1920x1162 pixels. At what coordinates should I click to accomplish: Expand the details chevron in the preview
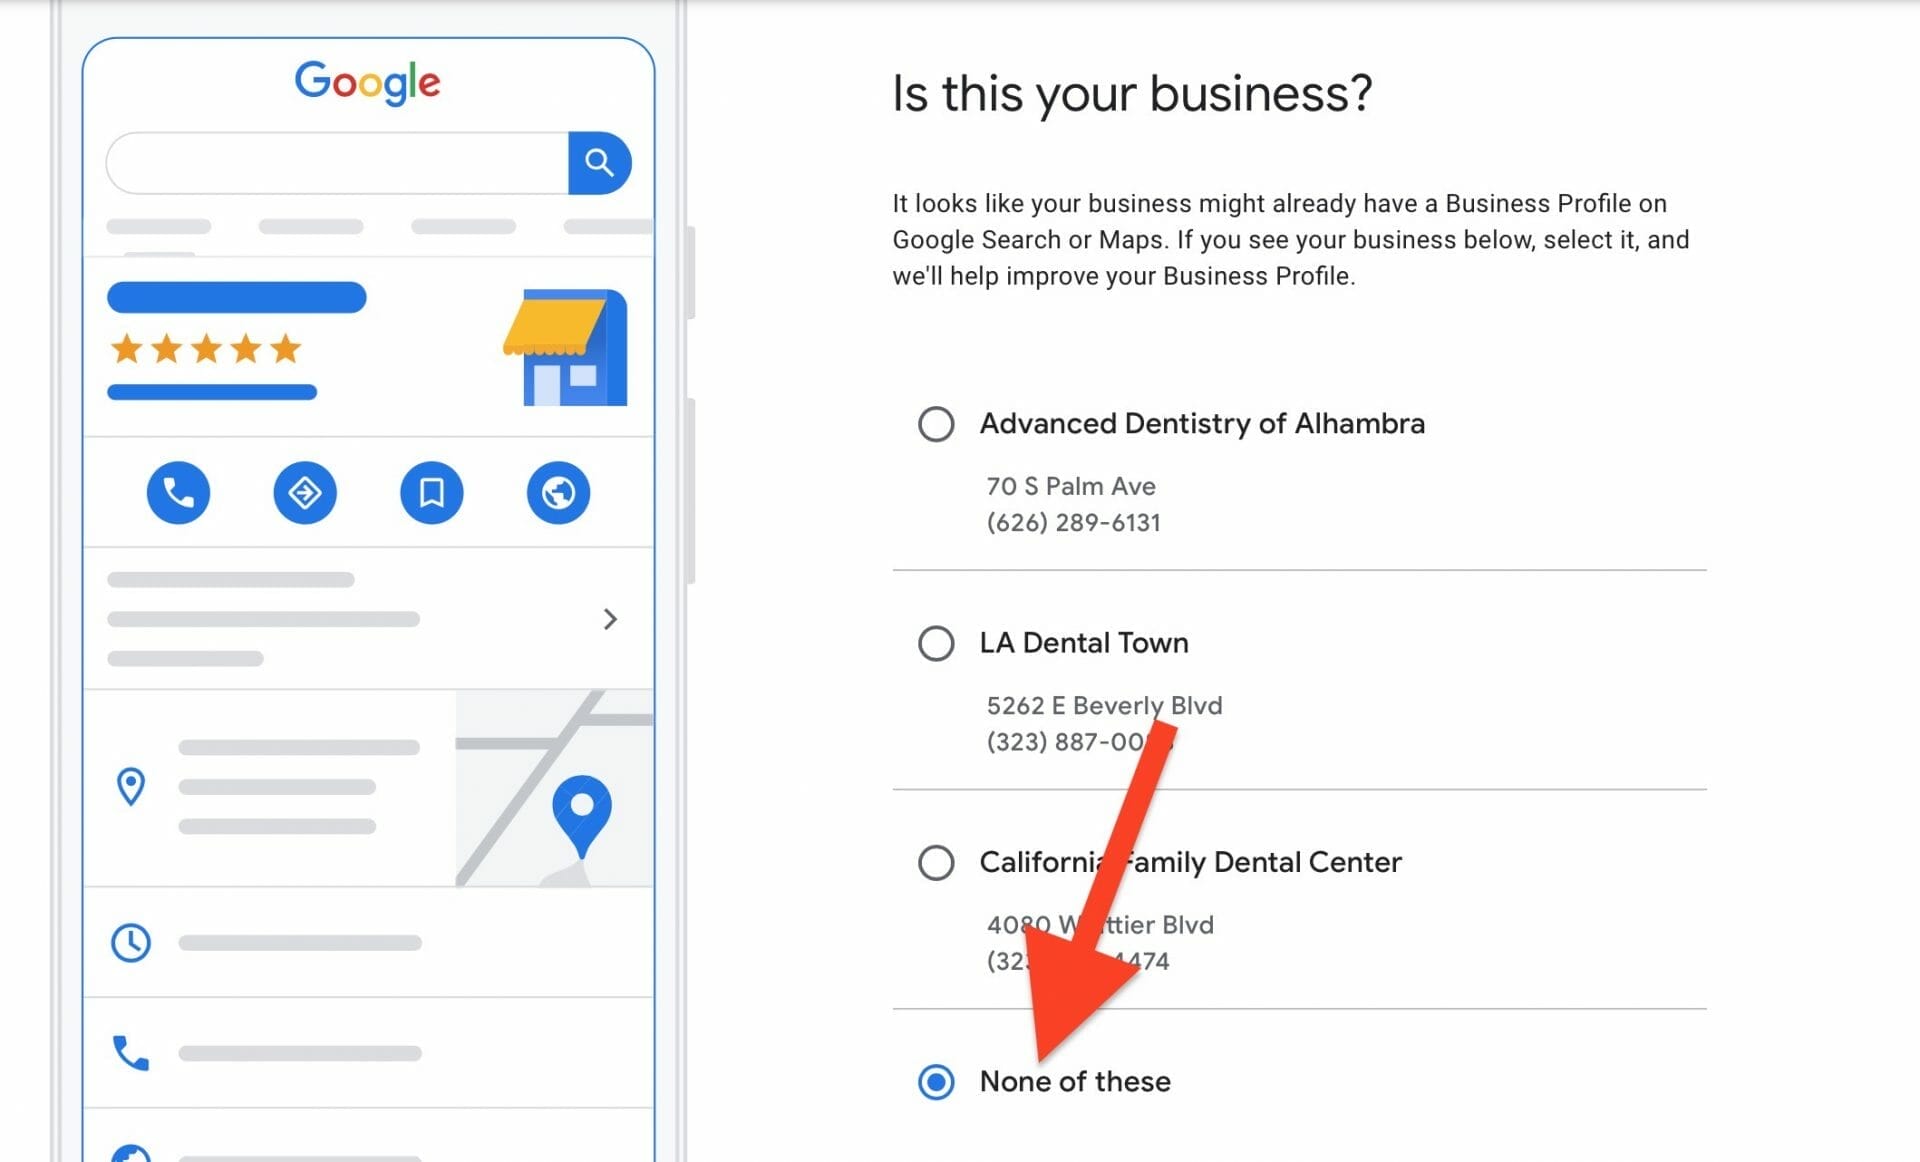(611, 620)
